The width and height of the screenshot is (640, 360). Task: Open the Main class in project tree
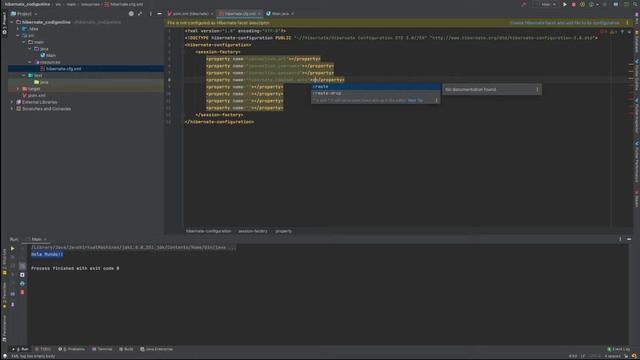(48, 56)
